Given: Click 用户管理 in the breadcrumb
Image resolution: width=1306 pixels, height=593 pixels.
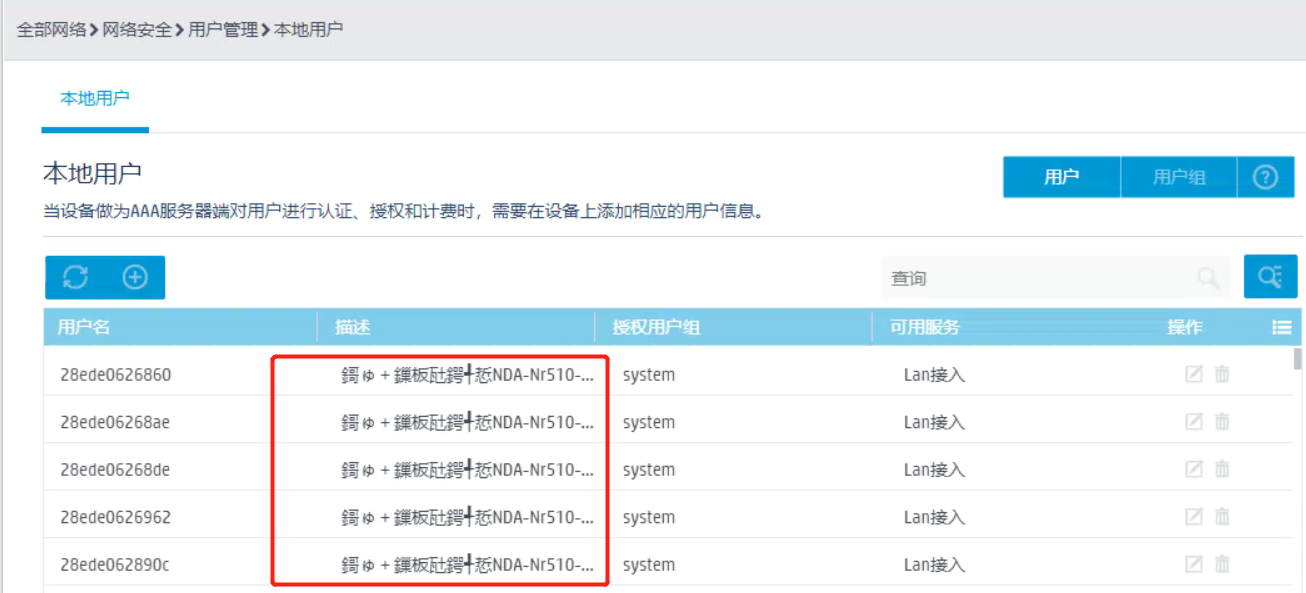Looking at the screenshot, I should 223,29.
